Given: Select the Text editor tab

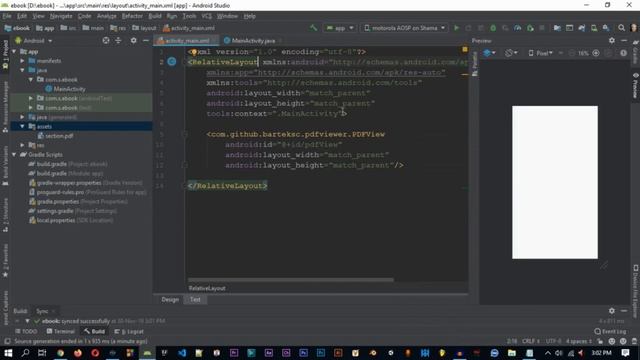Looking at the screenshot, I should (x=195, y=300).
